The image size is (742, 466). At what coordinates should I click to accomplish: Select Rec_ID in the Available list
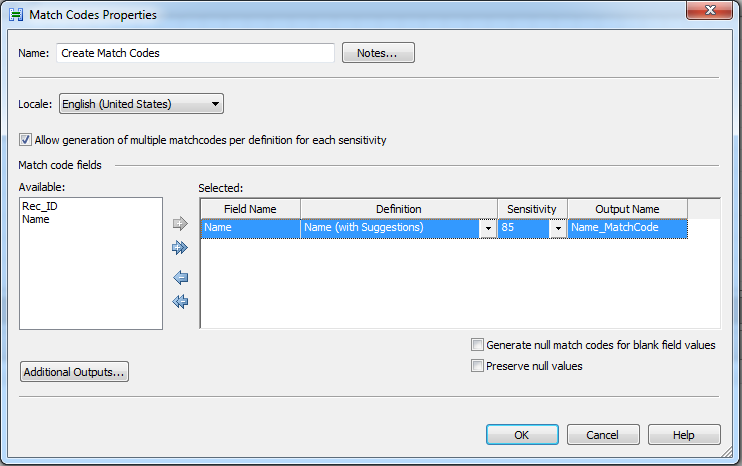[x=38, y=206]
